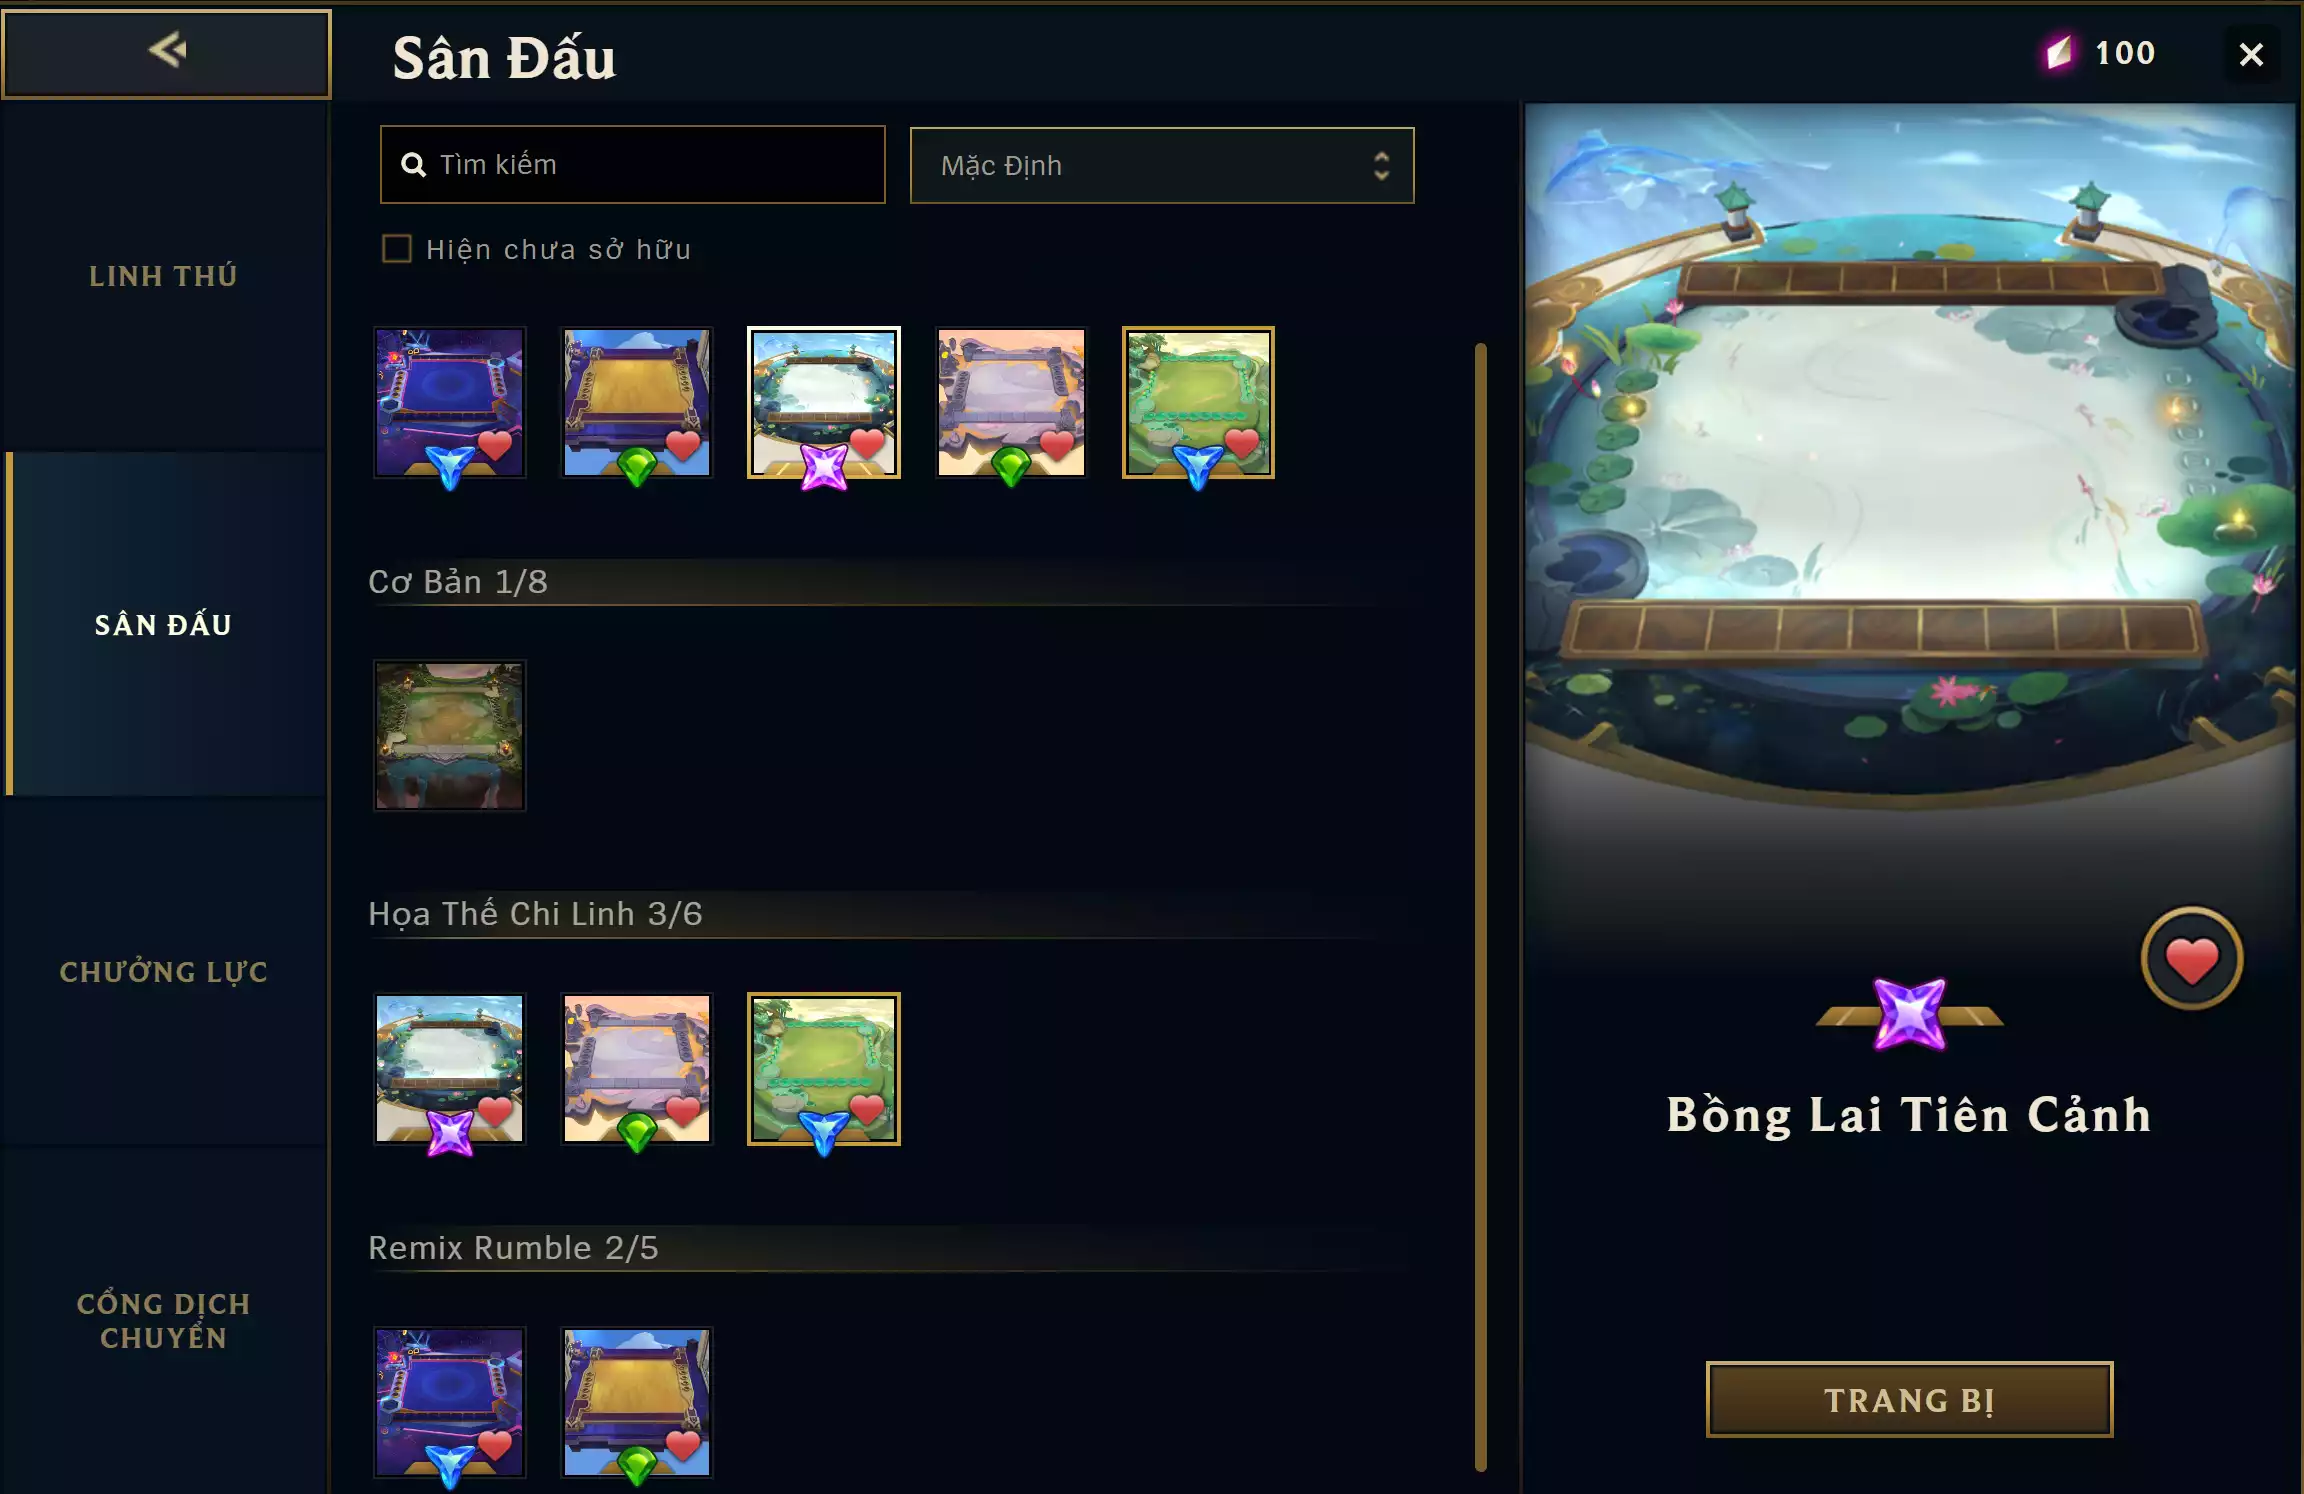This screenshot has width=2304, height=1494.
Task: Select Bồng Lai arena under Họa Thế Chi Linh
Action: pyautogui.click(x=450, y=1069)
